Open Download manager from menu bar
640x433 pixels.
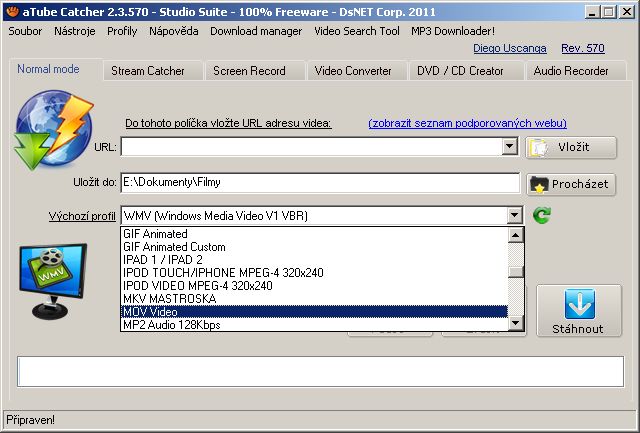pos(256,31)
